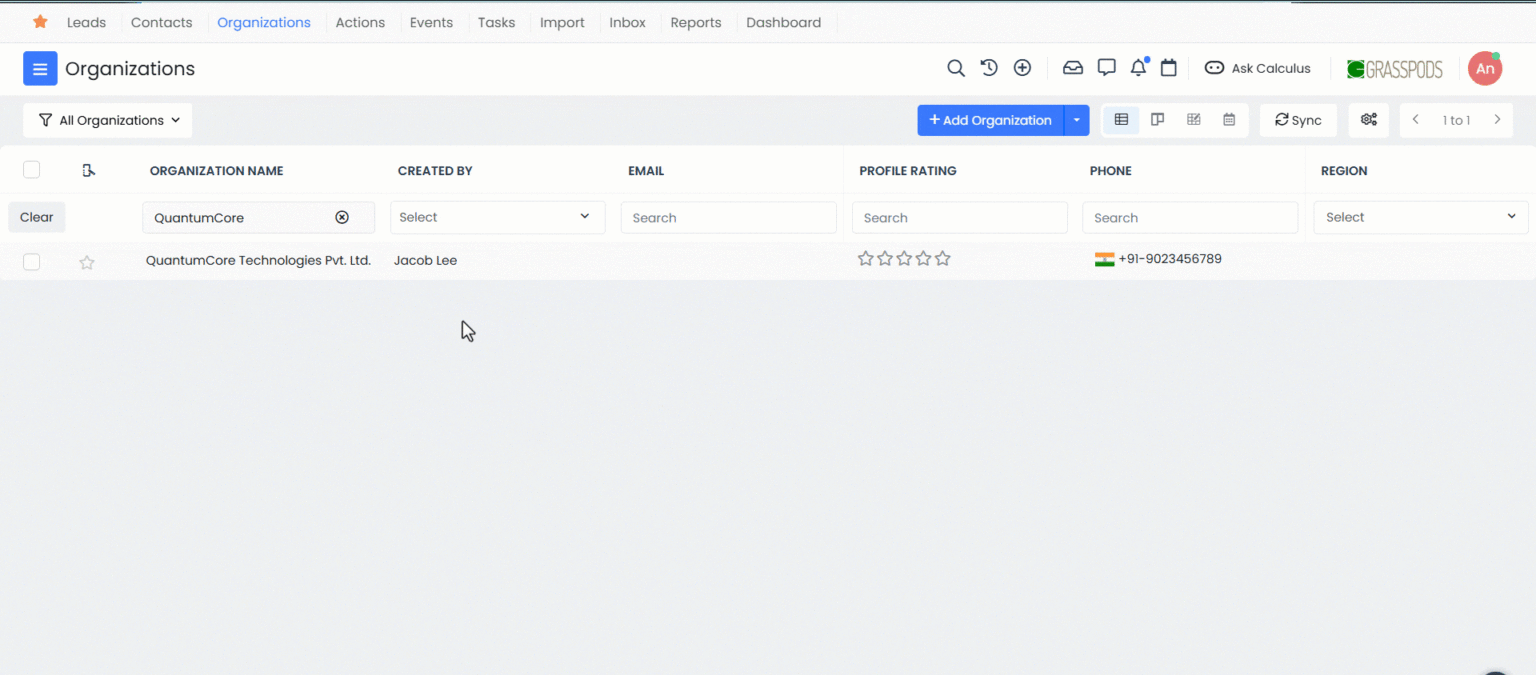Screen dimensions: 1536x675
Task: Open the Organizations tab
Action: (264, 22)
